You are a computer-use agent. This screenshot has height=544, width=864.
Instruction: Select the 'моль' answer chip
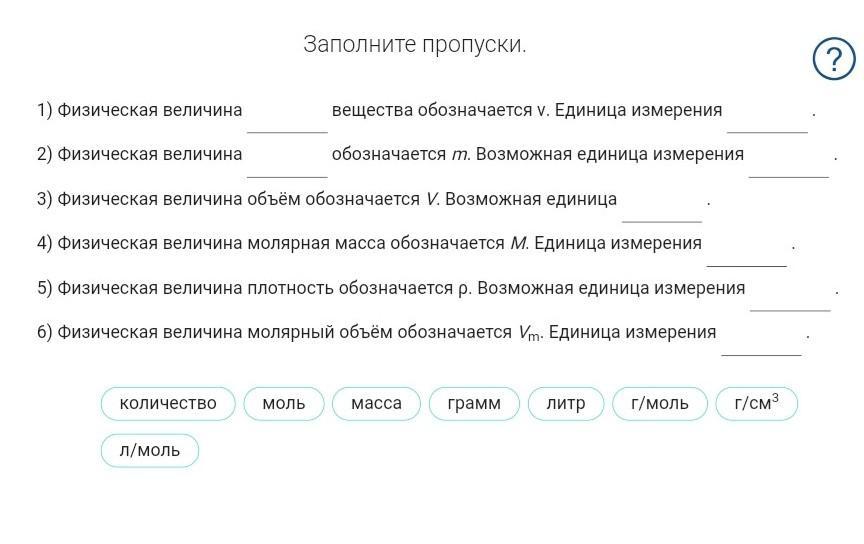(x=284, y=404)
